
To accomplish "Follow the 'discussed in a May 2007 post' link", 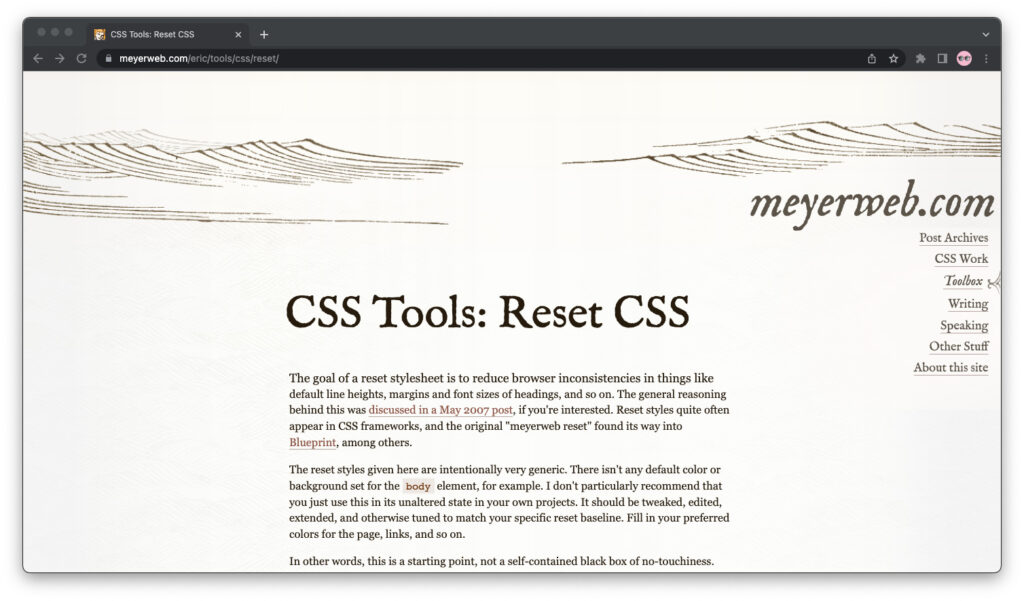I will click(440, 410).
